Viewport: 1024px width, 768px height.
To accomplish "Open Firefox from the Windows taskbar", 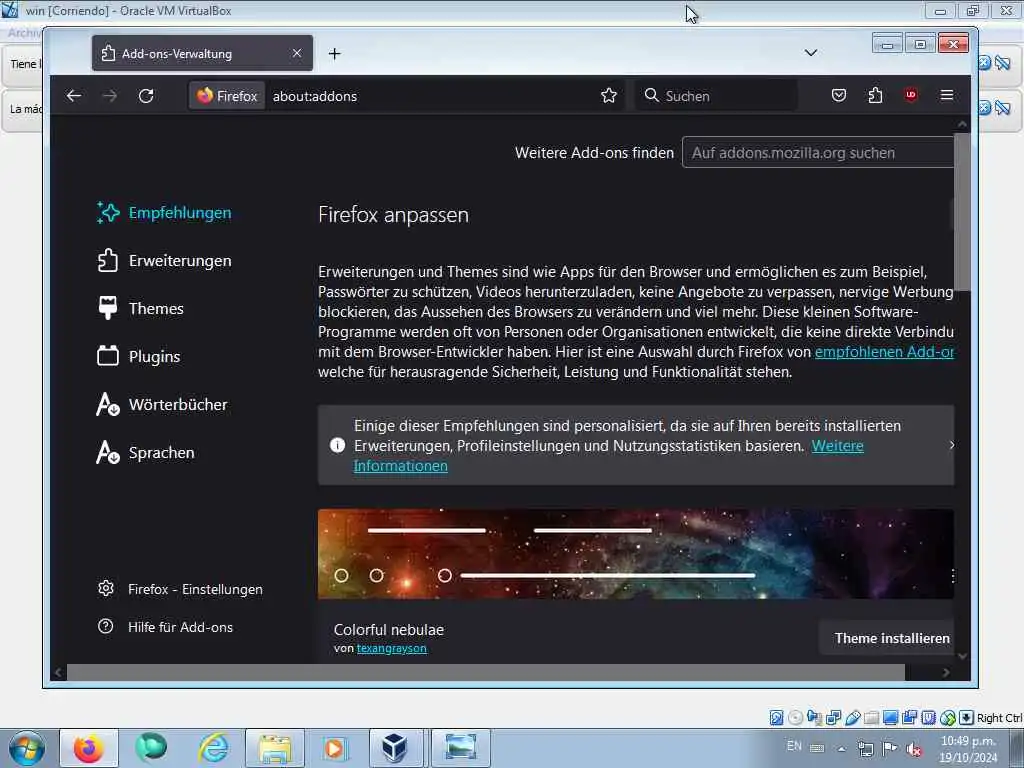I will (89, 748).
